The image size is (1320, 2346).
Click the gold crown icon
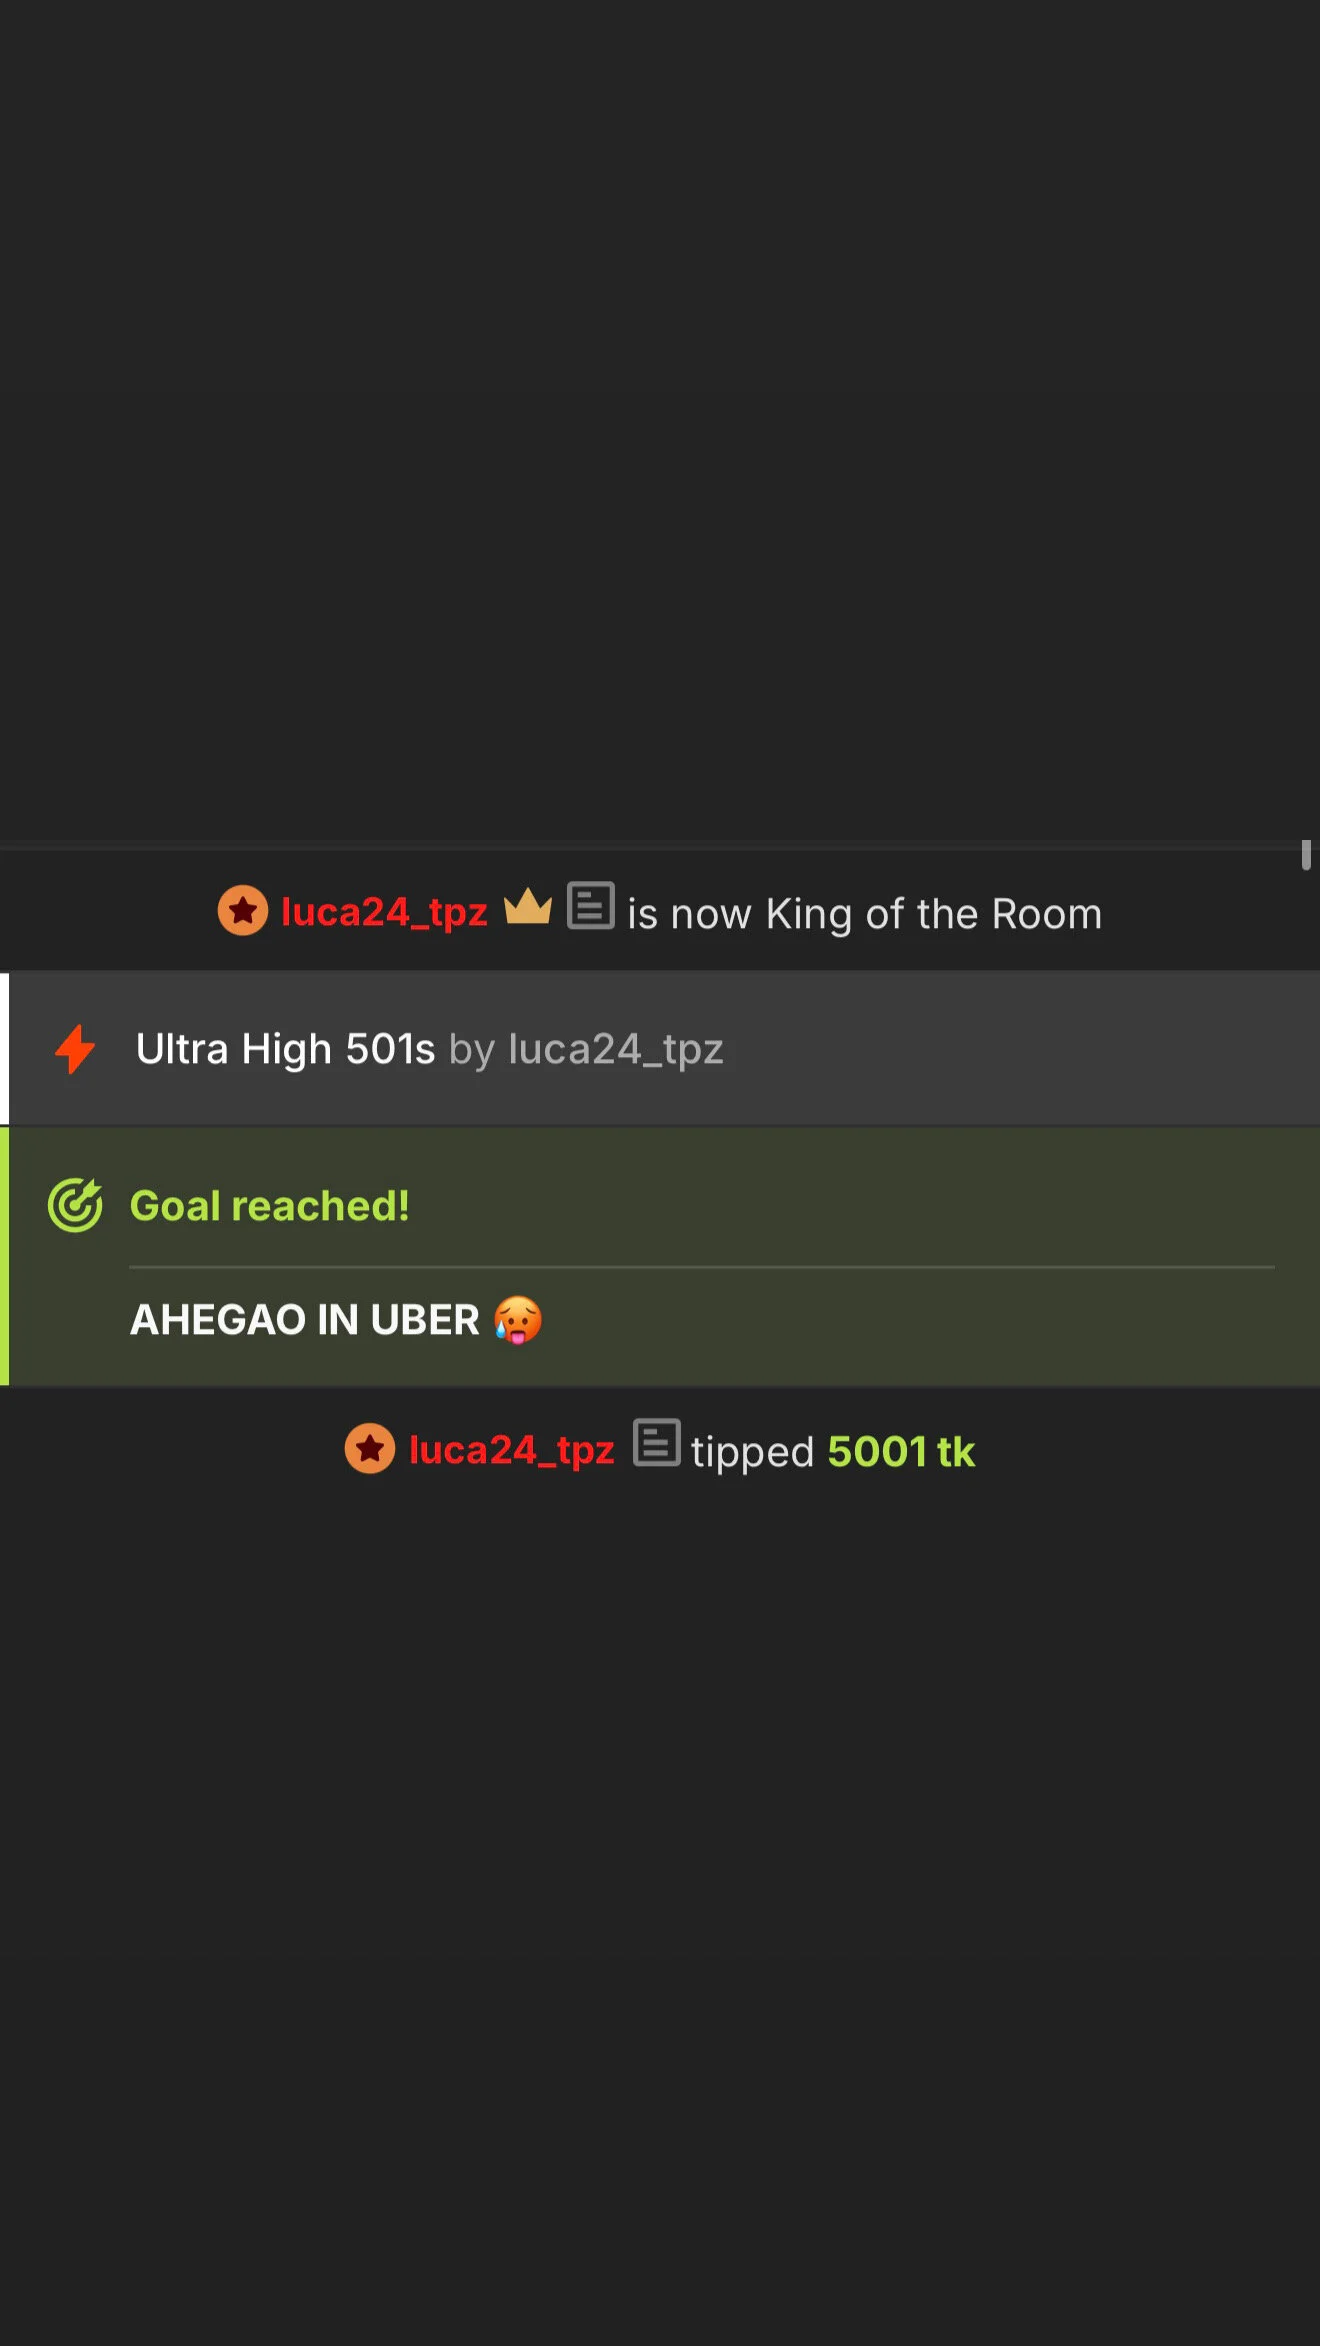528,908
